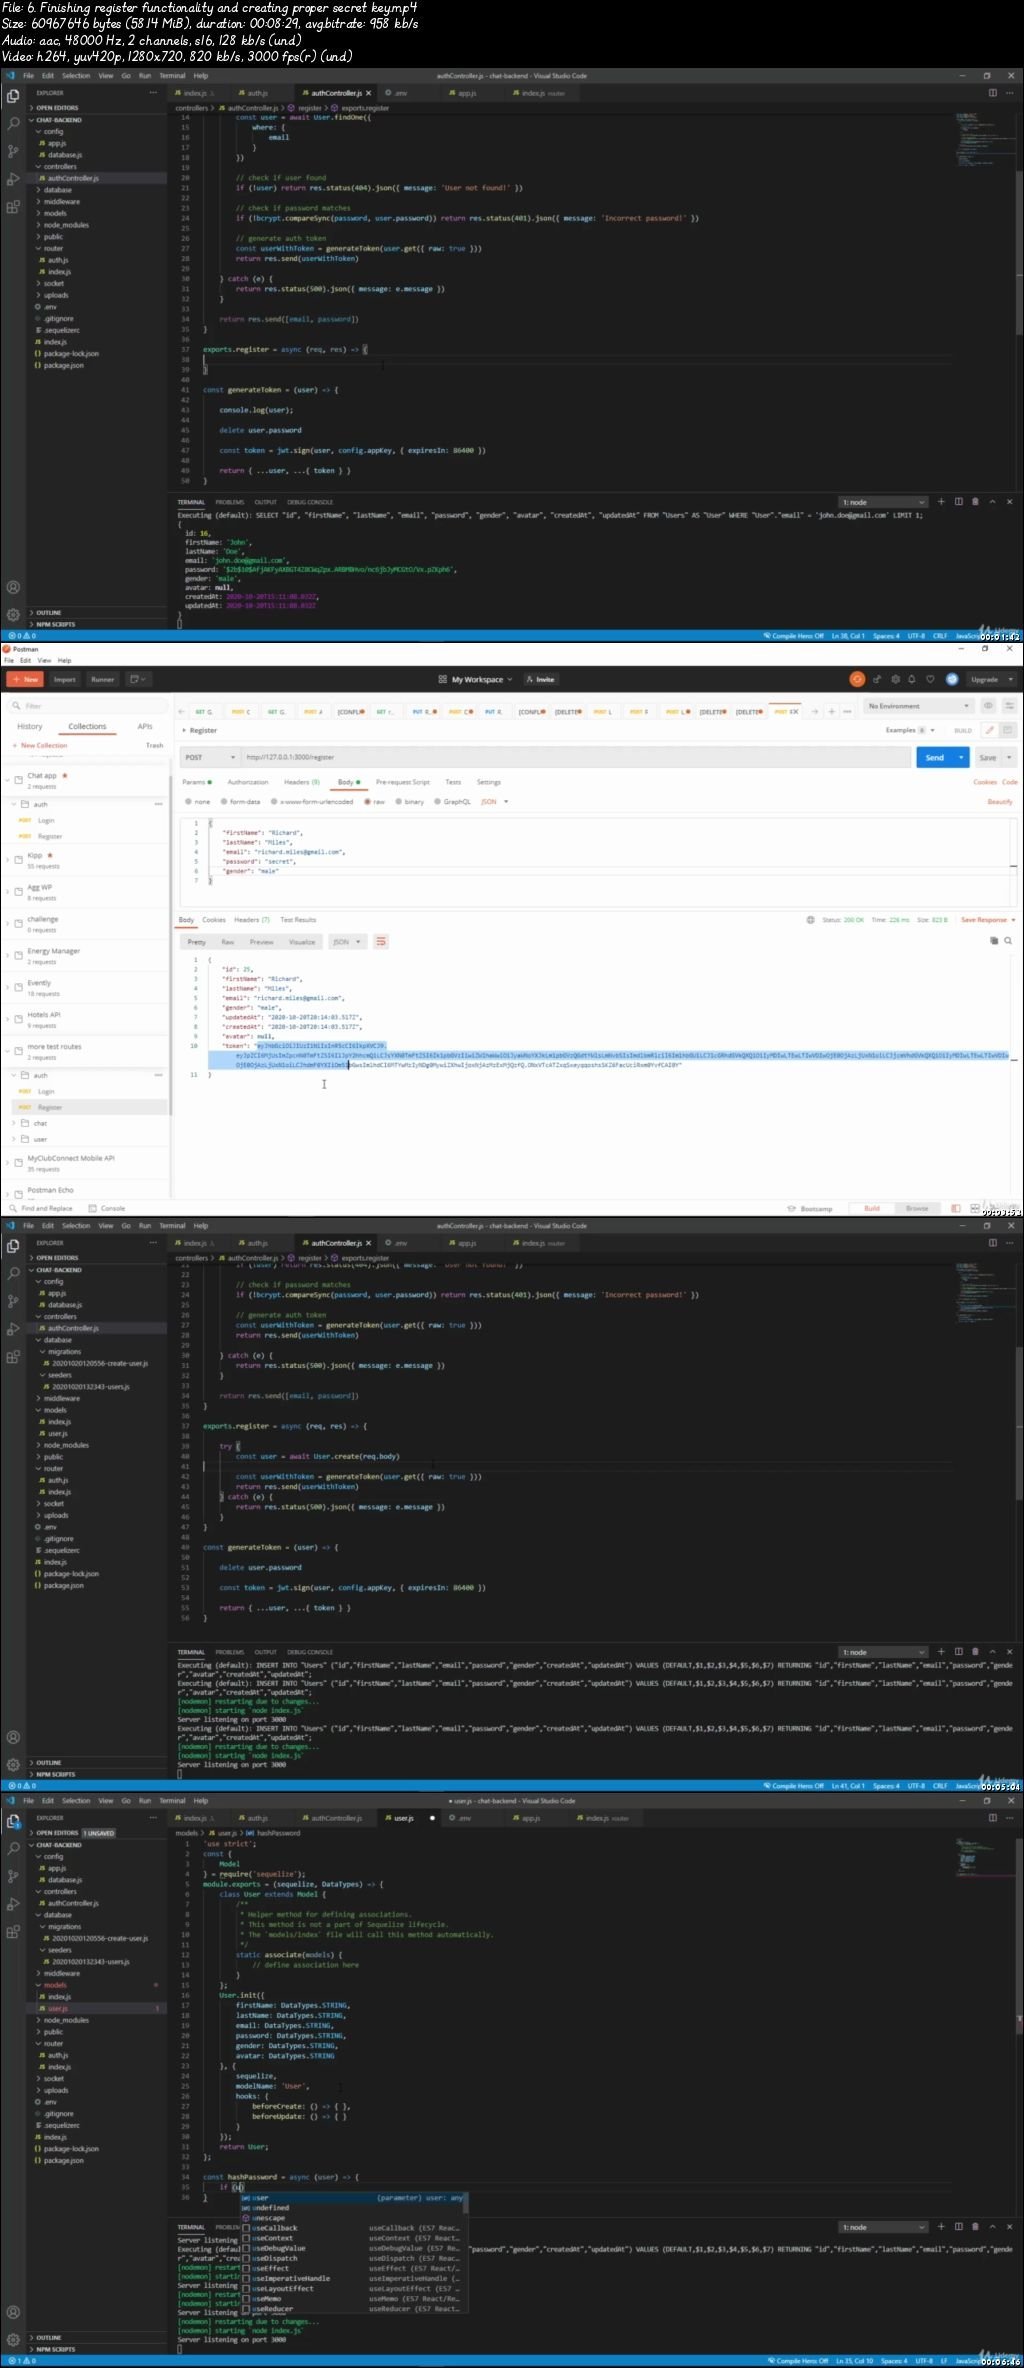The image size is (1024, 2368).
Task: Open Extensions view in topmost VS Code frame
Action: [x=13, y=207]
